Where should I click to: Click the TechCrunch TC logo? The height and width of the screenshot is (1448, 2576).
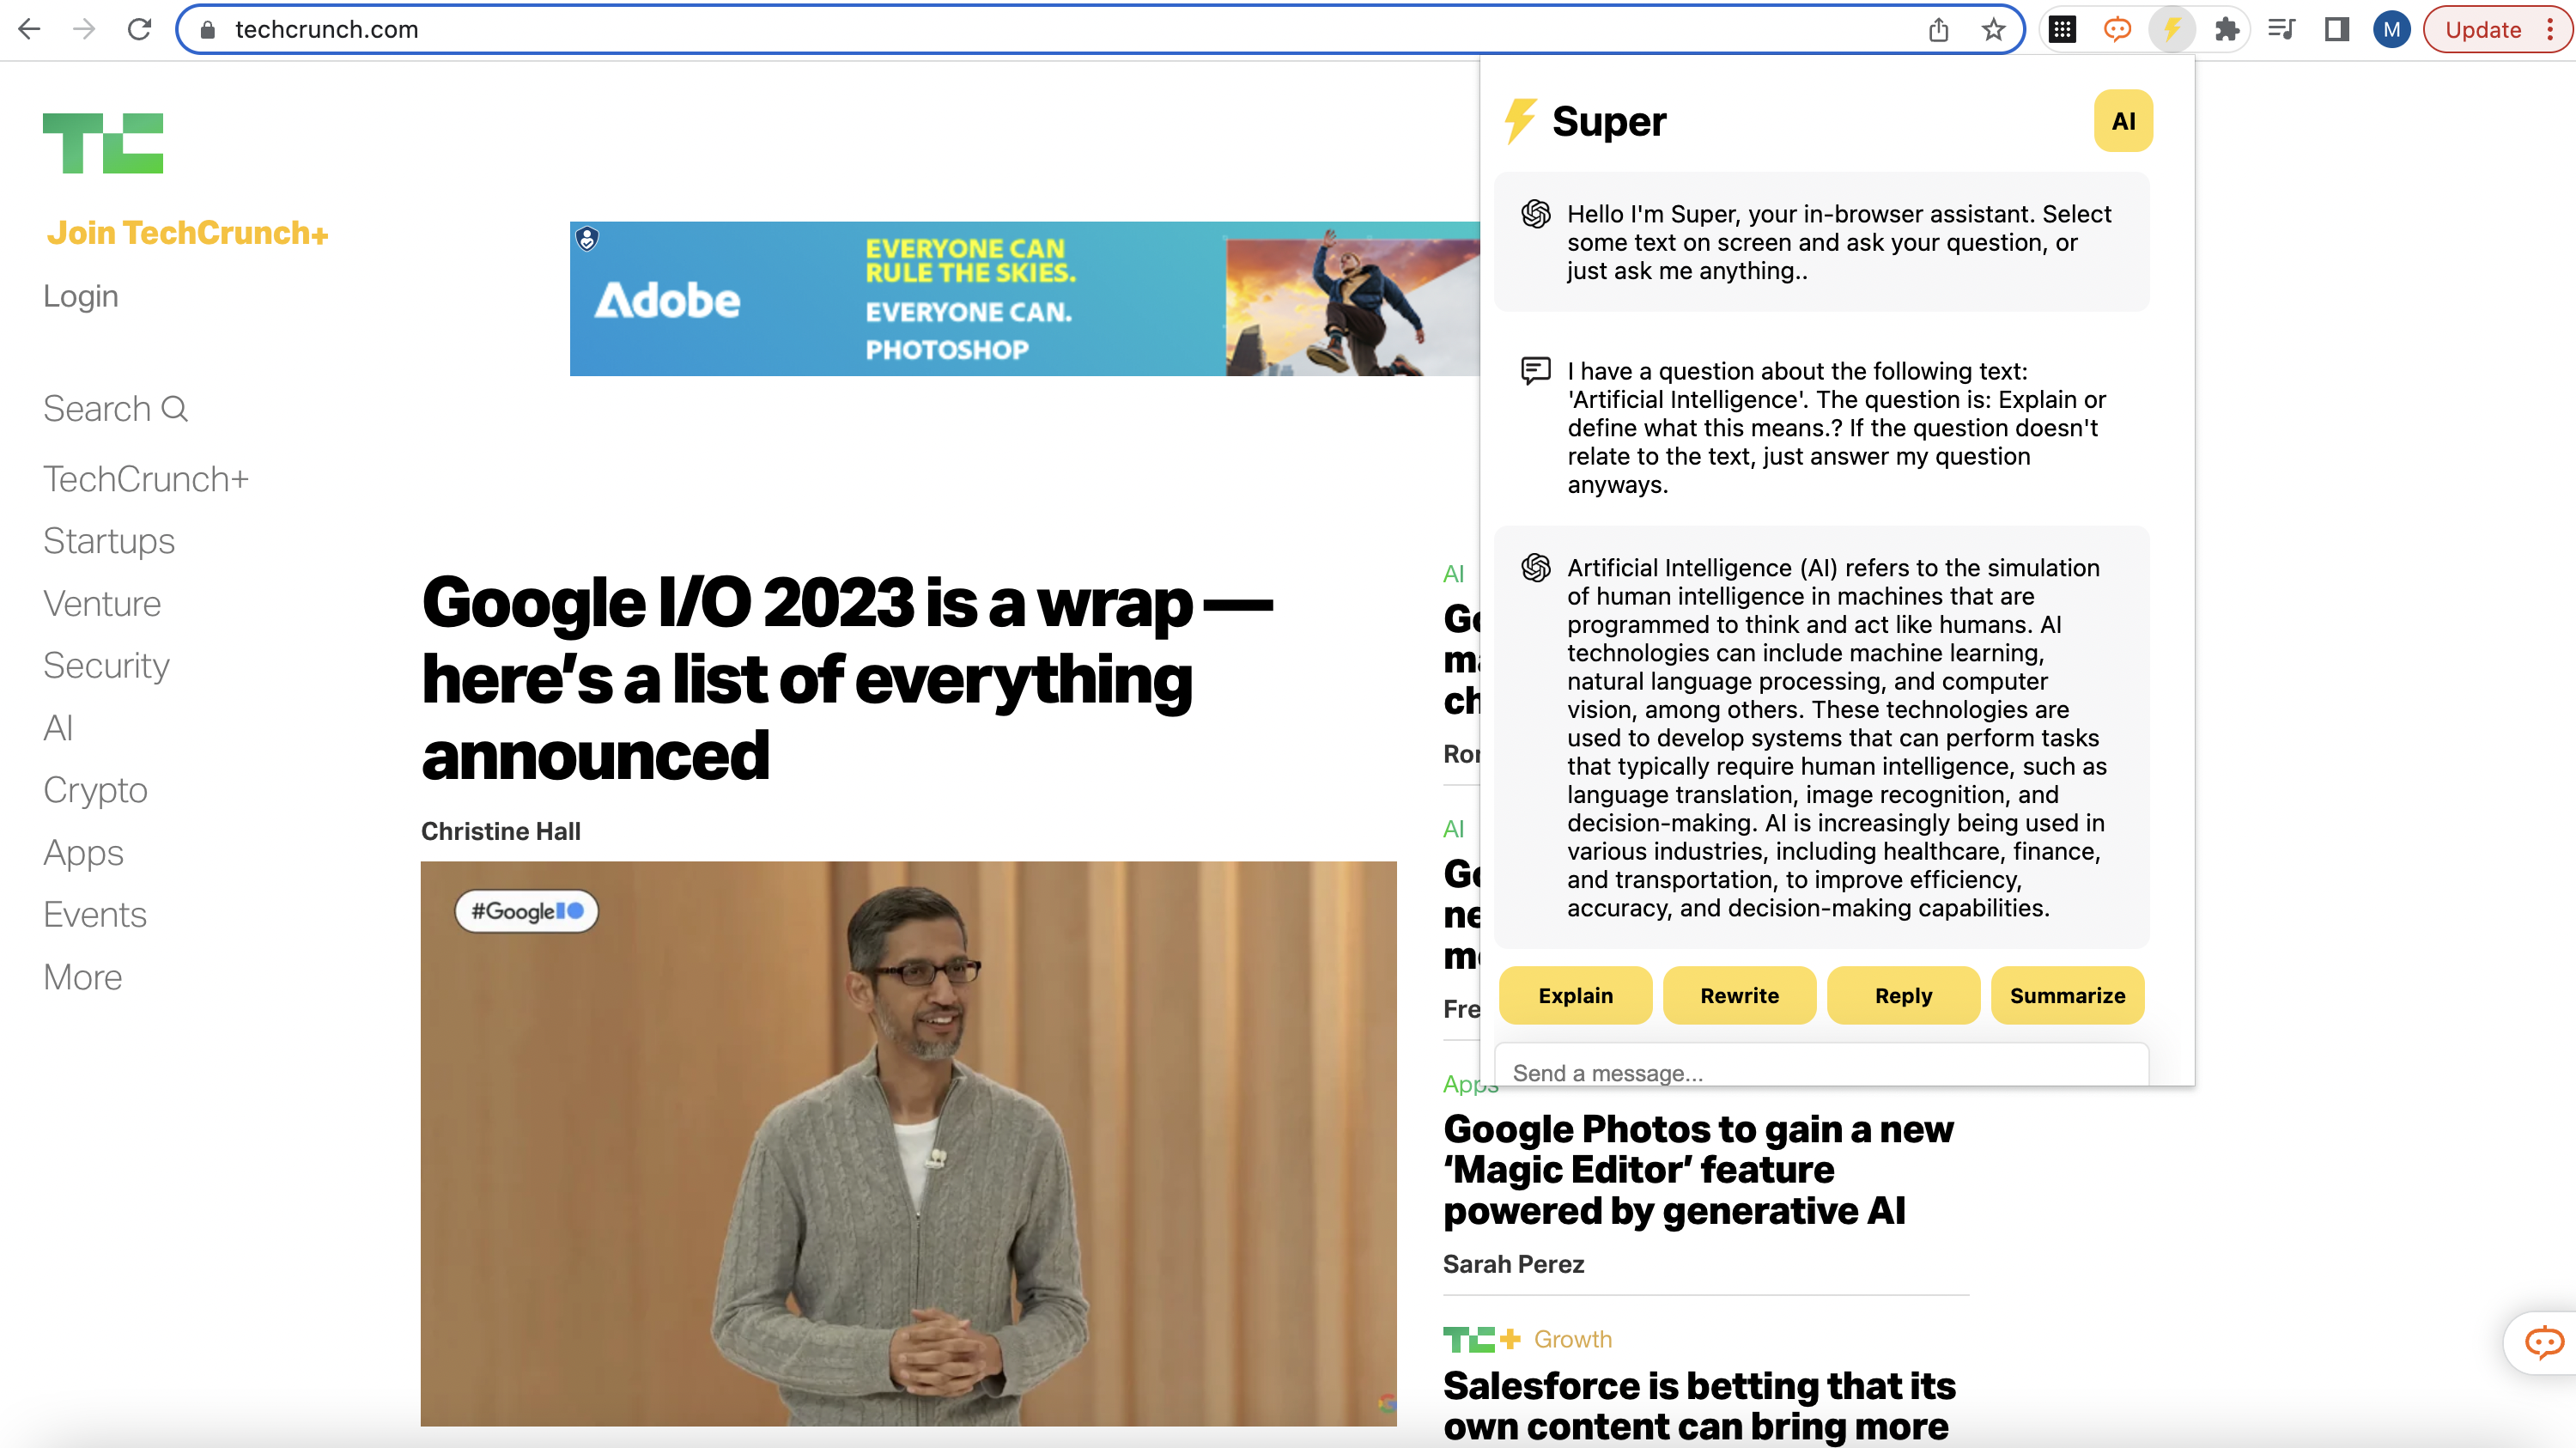(x=103, y=143)
